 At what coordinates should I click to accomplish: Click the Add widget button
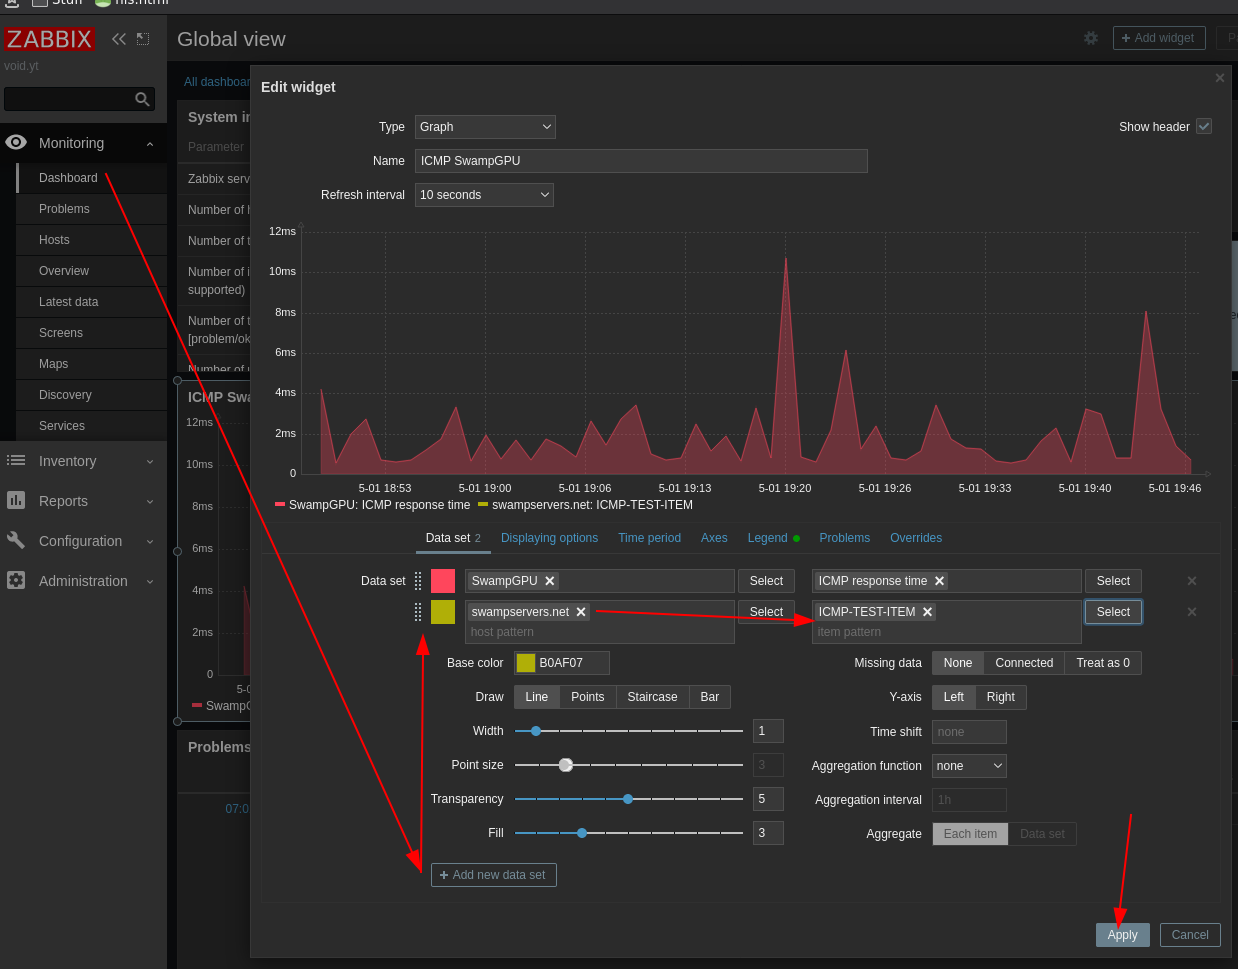click(1159, 38)
